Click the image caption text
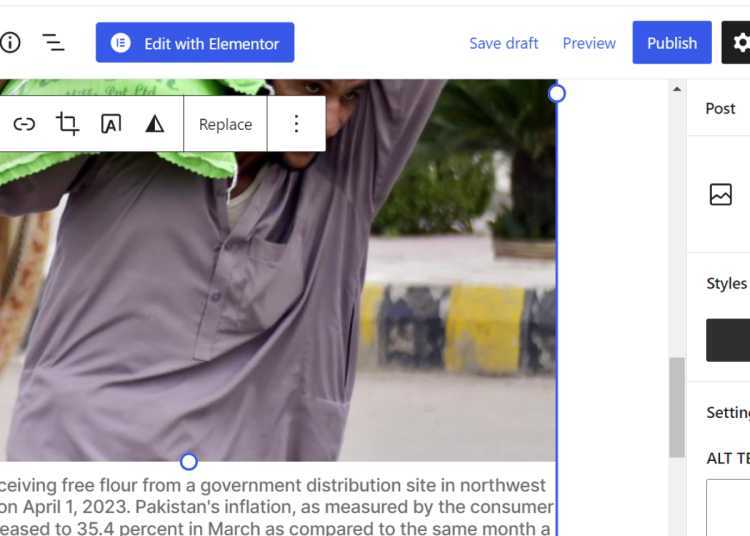 (x=277, y=507)
